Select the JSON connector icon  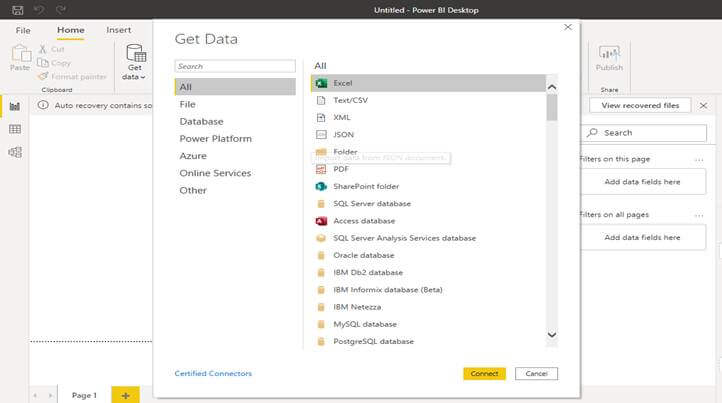pos(321,134)
